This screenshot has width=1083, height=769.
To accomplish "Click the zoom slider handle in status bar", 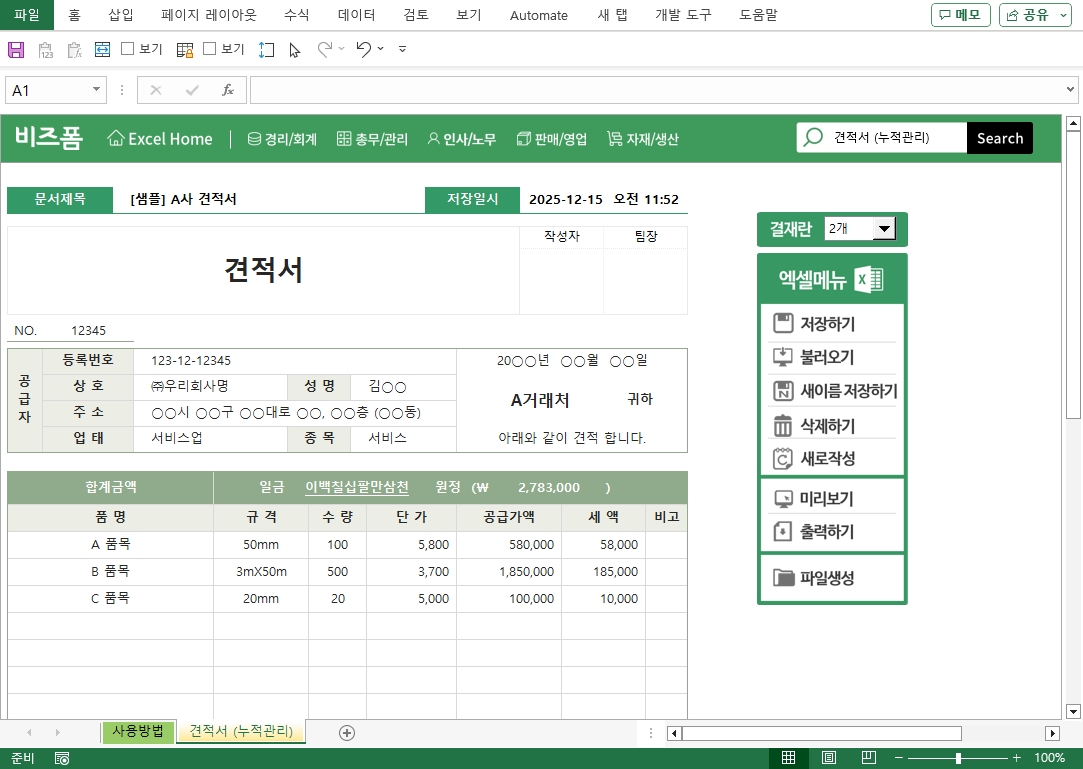I will tap(958, 758).
